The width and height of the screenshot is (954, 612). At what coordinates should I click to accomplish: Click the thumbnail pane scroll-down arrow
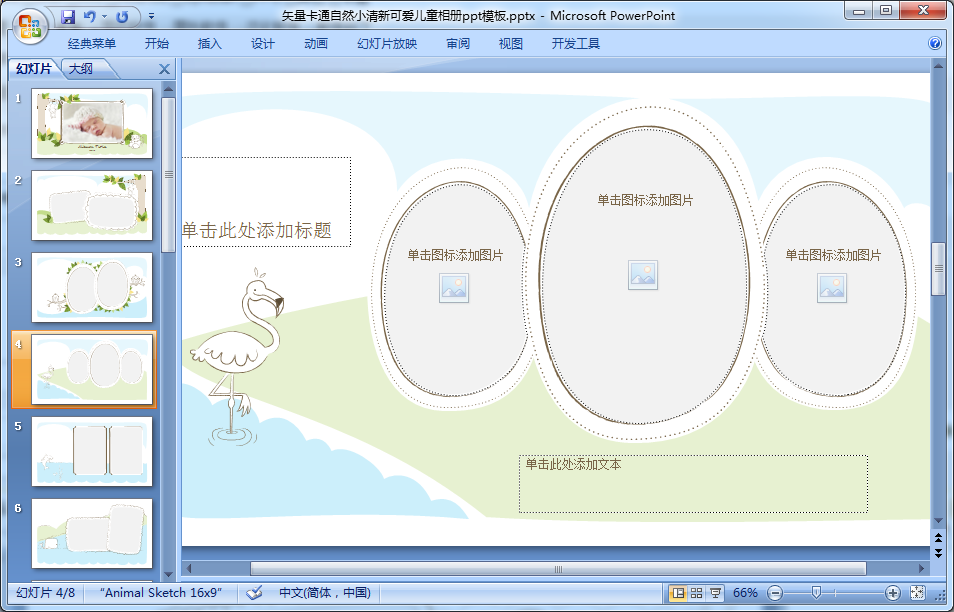(x=169, y=574)
